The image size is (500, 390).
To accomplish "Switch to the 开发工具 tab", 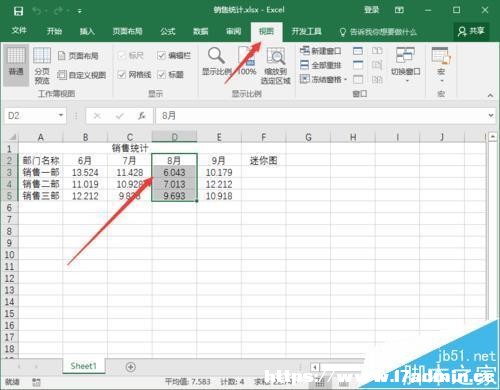I will click(x=307, y=31).
